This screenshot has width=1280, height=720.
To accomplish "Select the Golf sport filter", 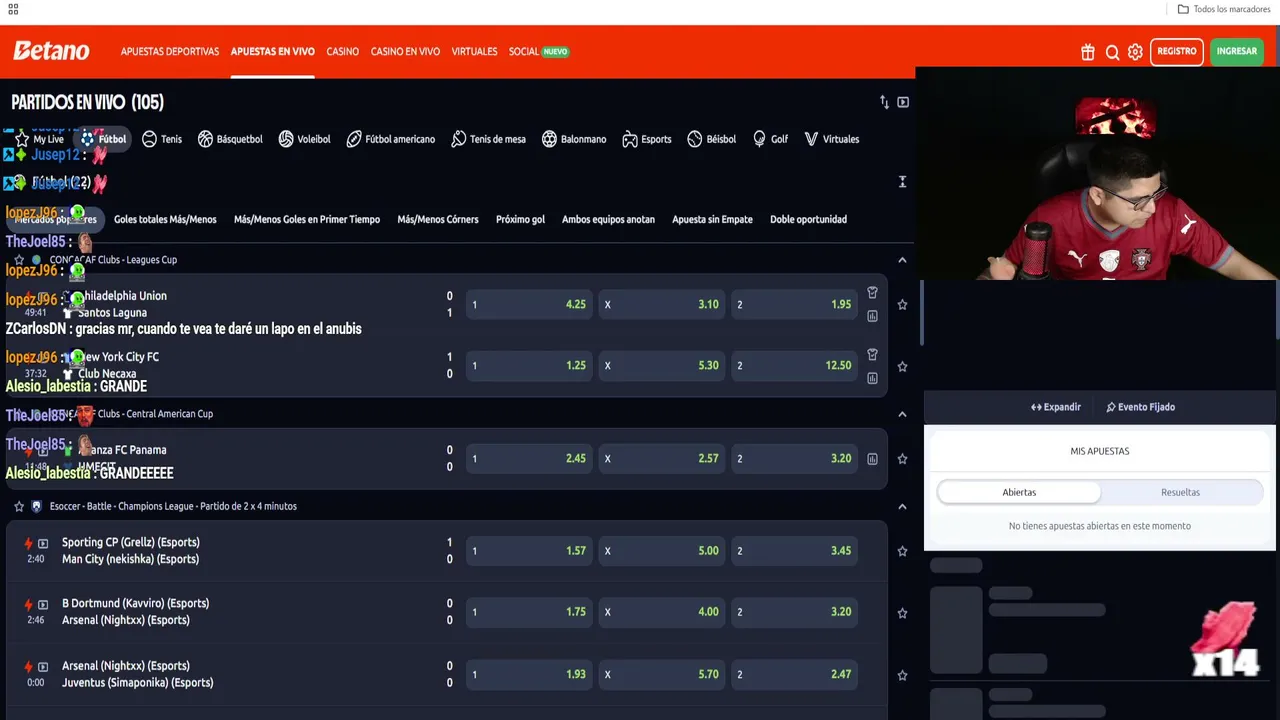I will (770, 139).
